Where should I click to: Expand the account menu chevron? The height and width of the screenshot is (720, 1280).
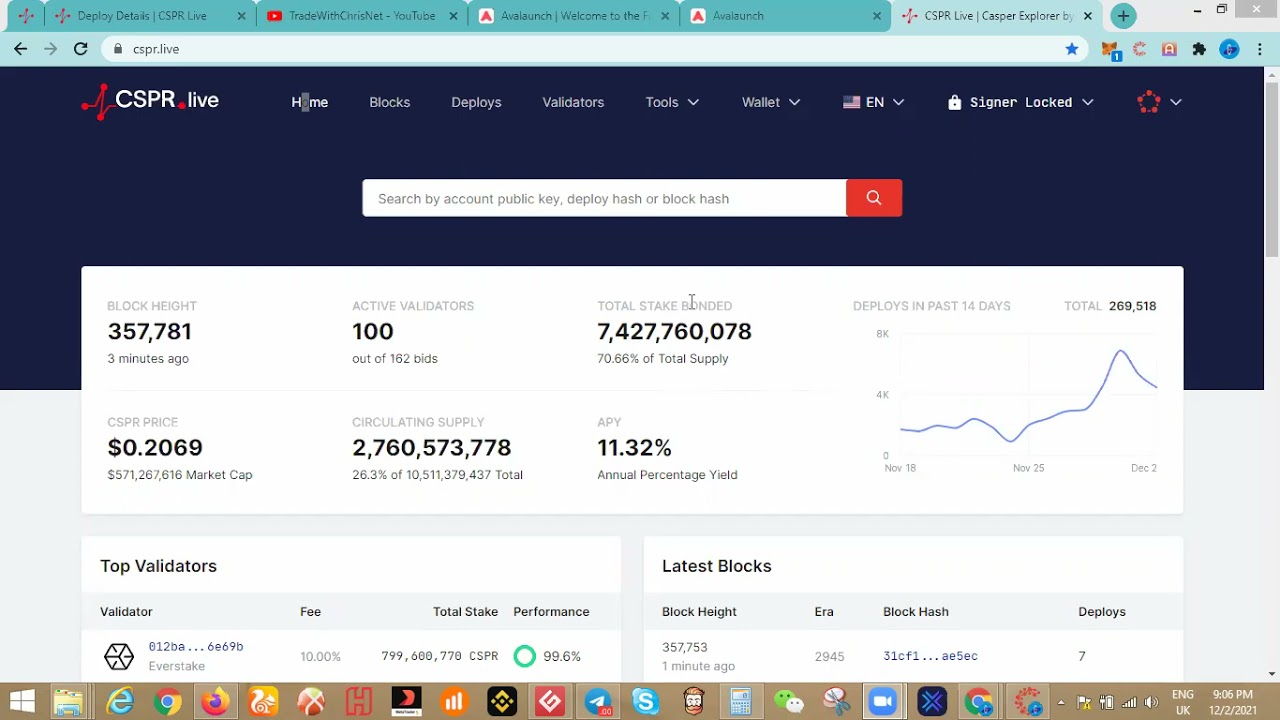coord(1176,102)
